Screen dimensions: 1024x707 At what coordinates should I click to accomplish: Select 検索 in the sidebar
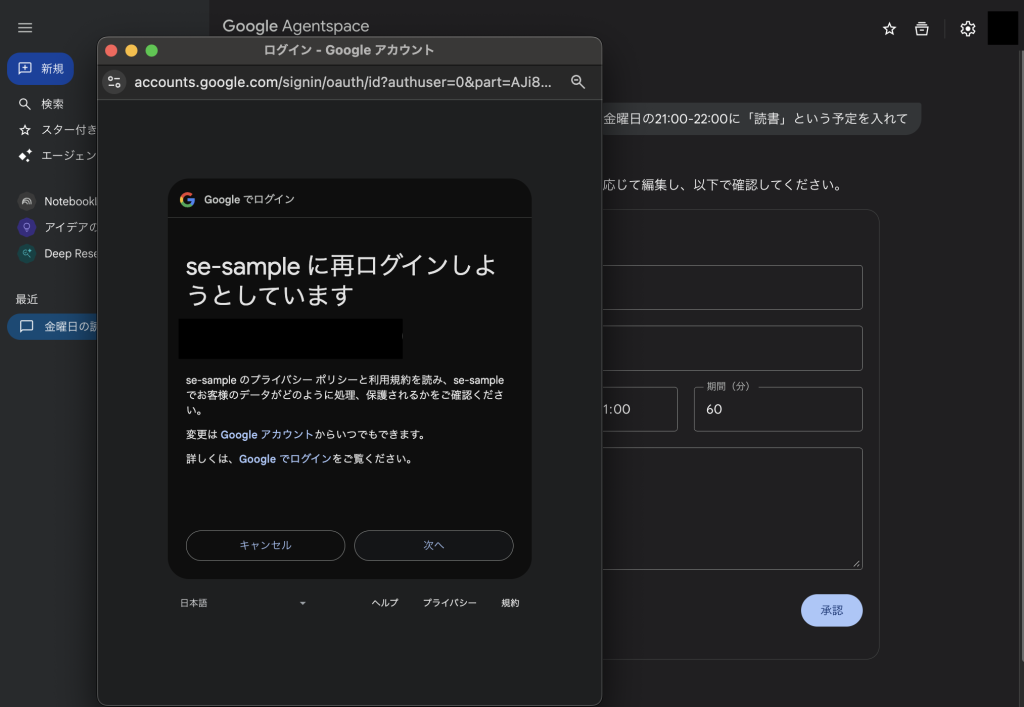52,104
